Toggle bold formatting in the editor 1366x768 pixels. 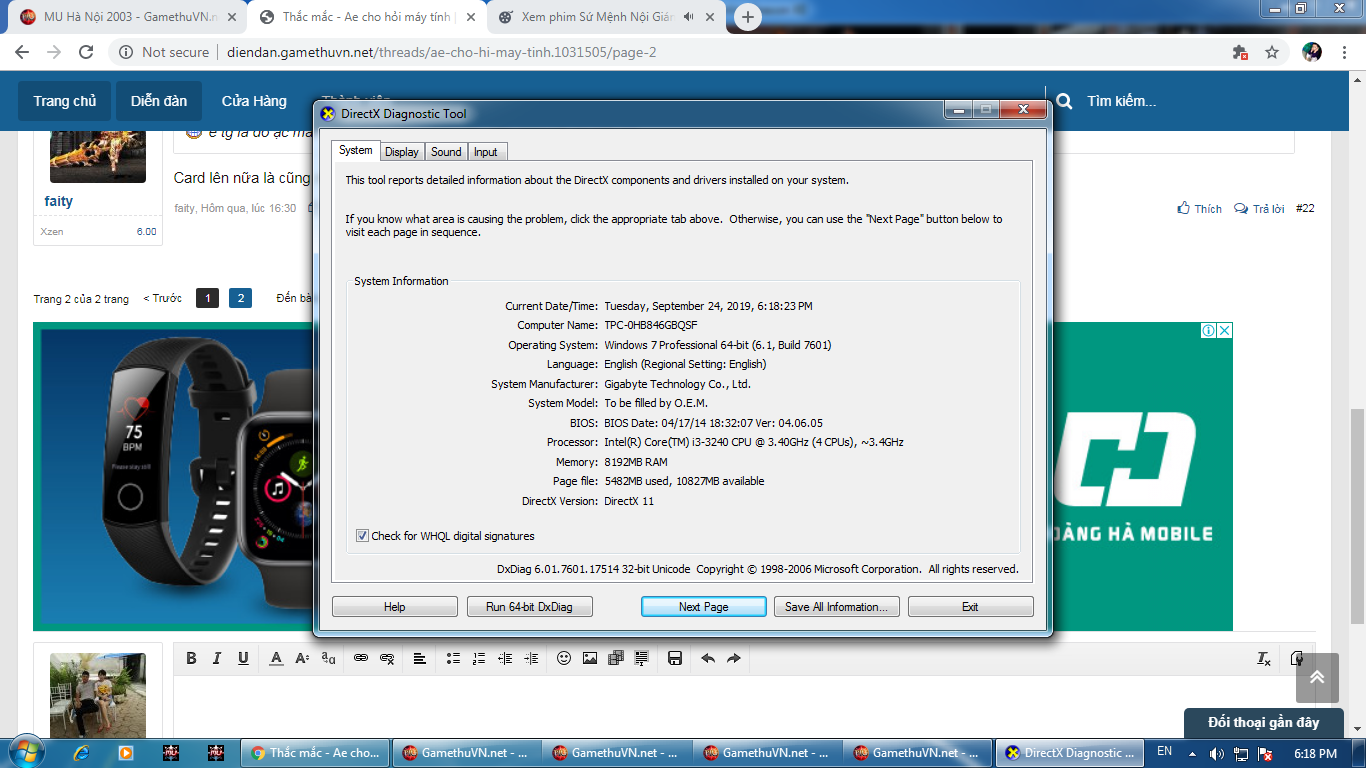(191, 658)
